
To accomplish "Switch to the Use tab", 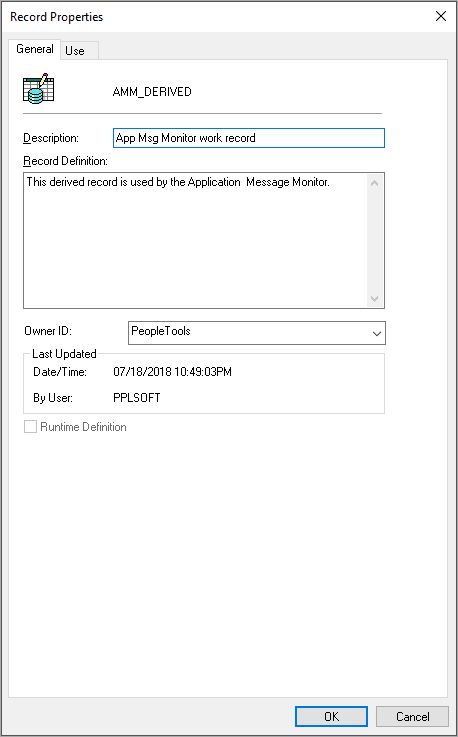I will [79, 51].
